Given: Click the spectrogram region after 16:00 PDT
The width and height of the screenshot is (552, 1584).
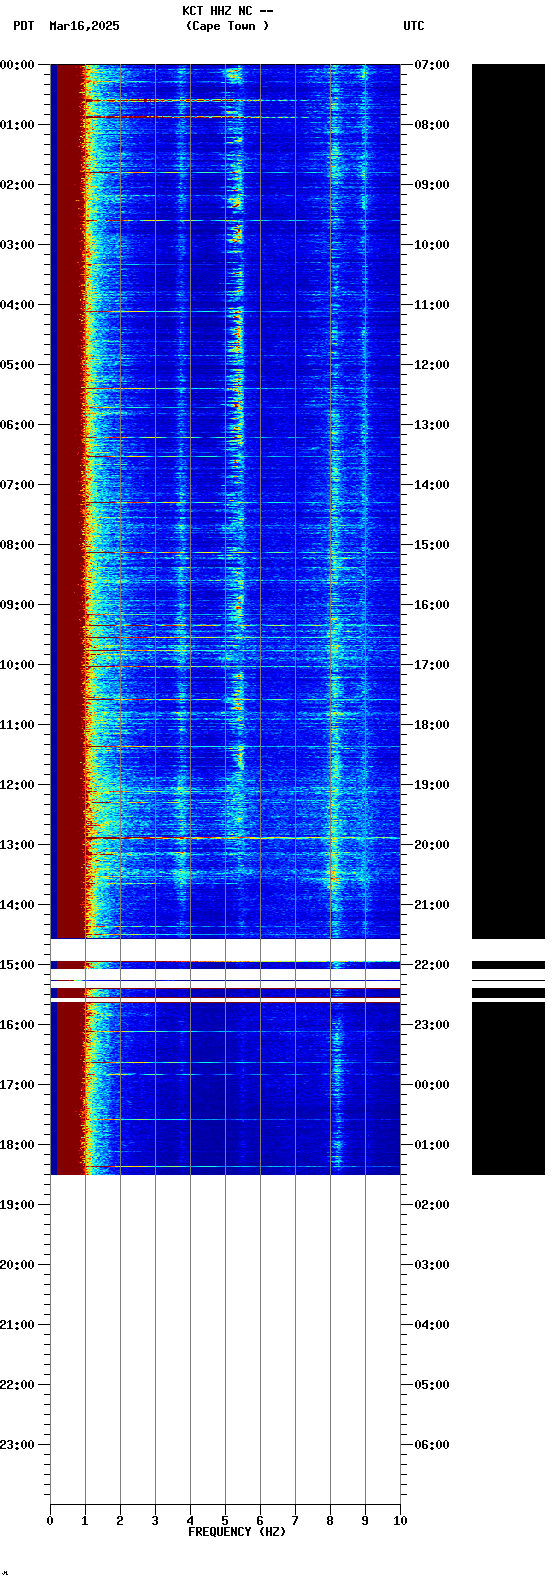Looking at the screenshot, I should point(225,1088).
